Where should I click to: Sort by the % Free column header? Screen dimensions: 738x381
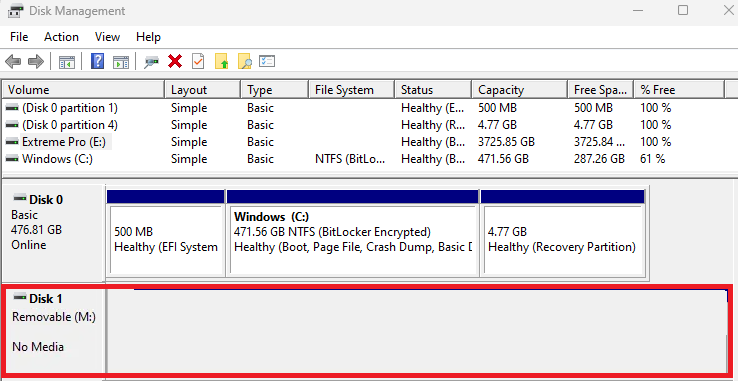click(x=679, y=89)
